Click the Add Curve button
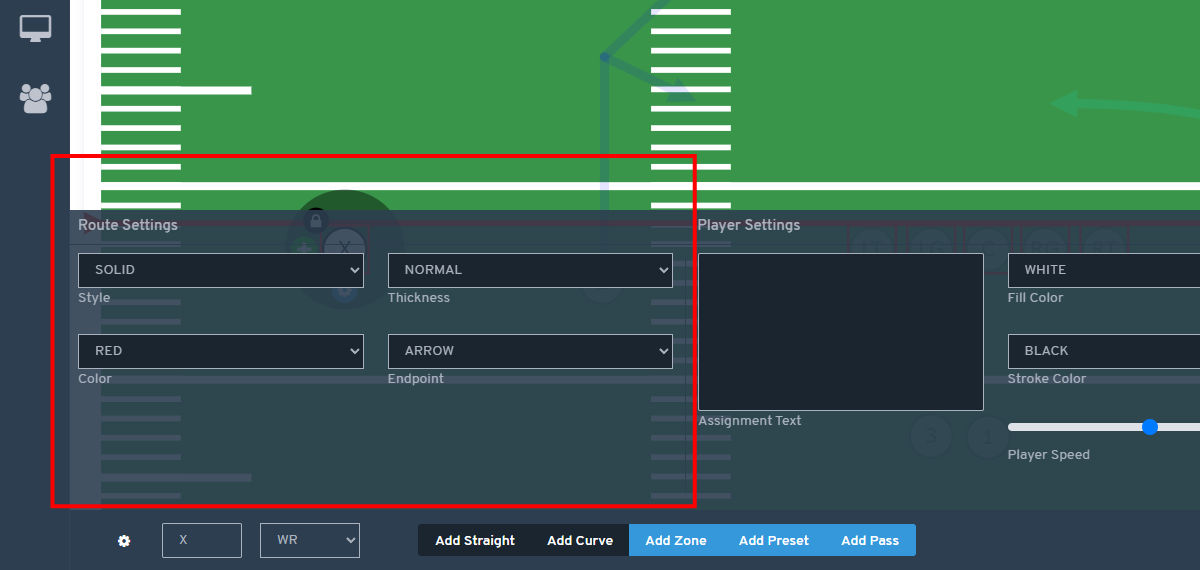The height and width of the screenshot is (570, 1200). (580, 540)
